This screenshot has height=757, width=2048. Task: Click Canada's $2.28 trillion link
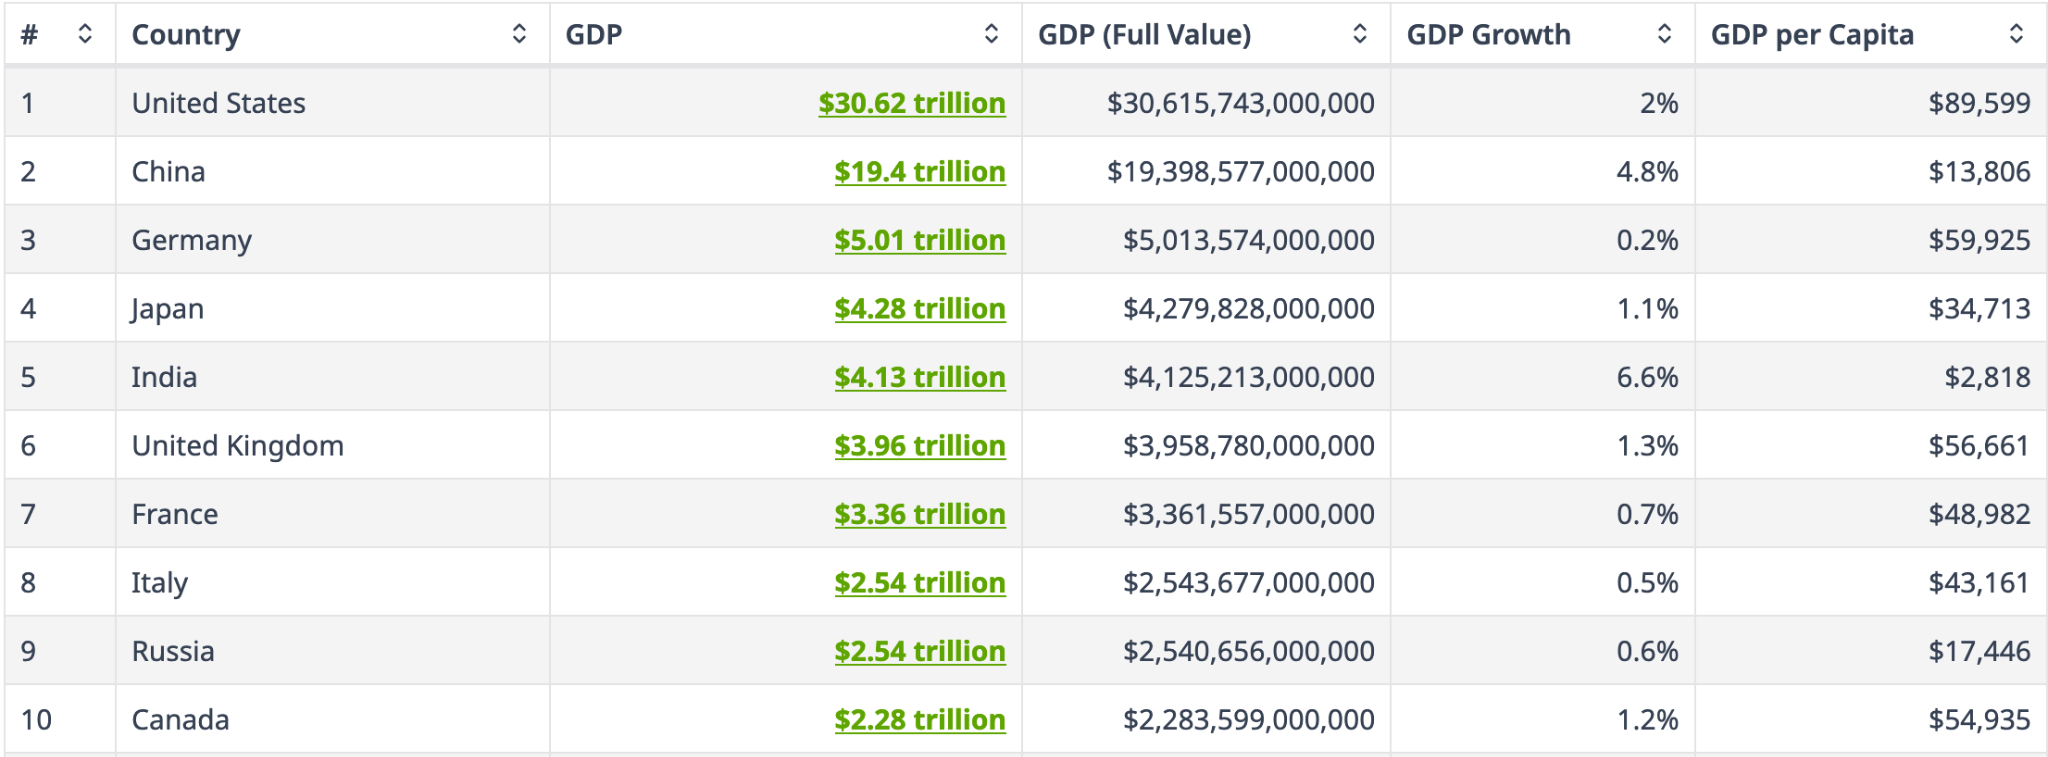click(919, 720)
